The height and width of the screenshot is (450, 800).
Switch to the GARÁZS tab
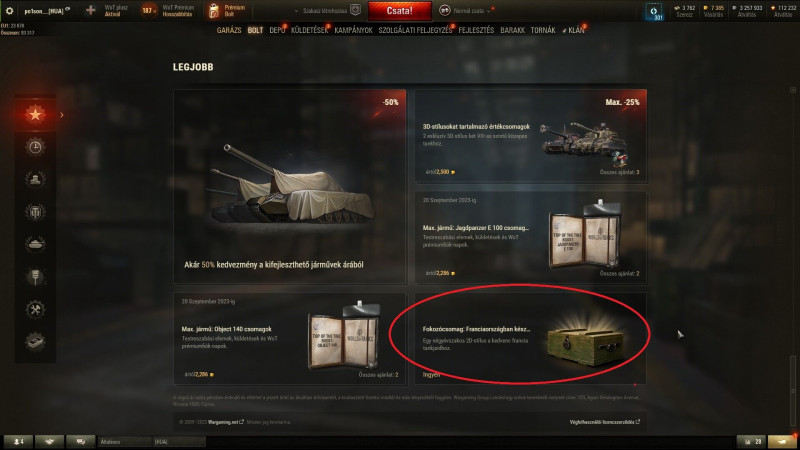click(x=229, y=30)
